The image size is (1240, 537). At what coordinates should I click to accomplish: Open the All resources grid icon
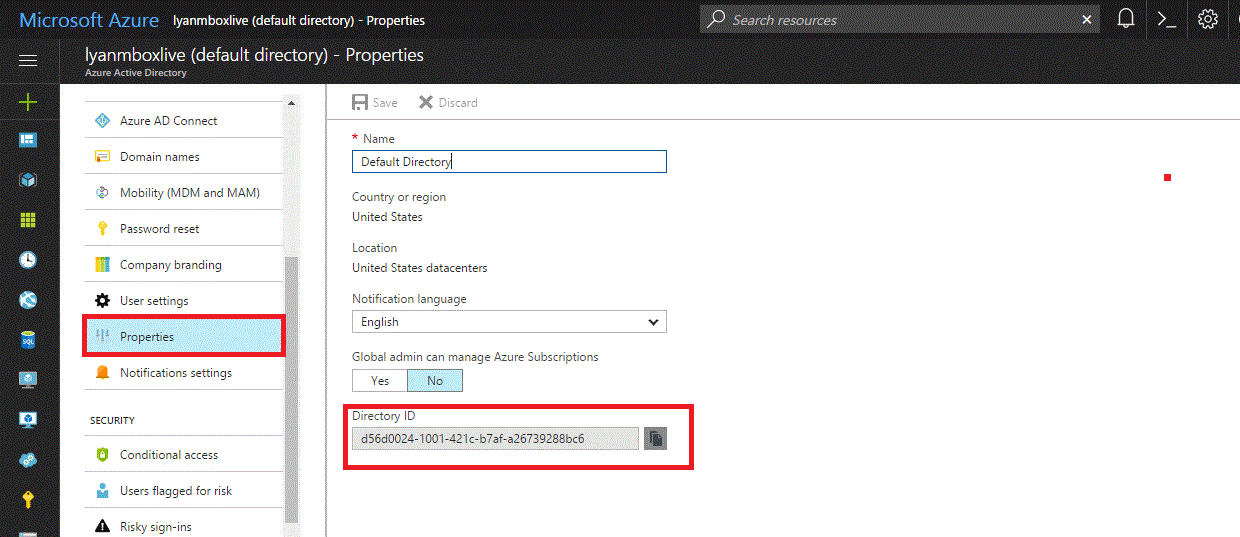pos(28,220)
